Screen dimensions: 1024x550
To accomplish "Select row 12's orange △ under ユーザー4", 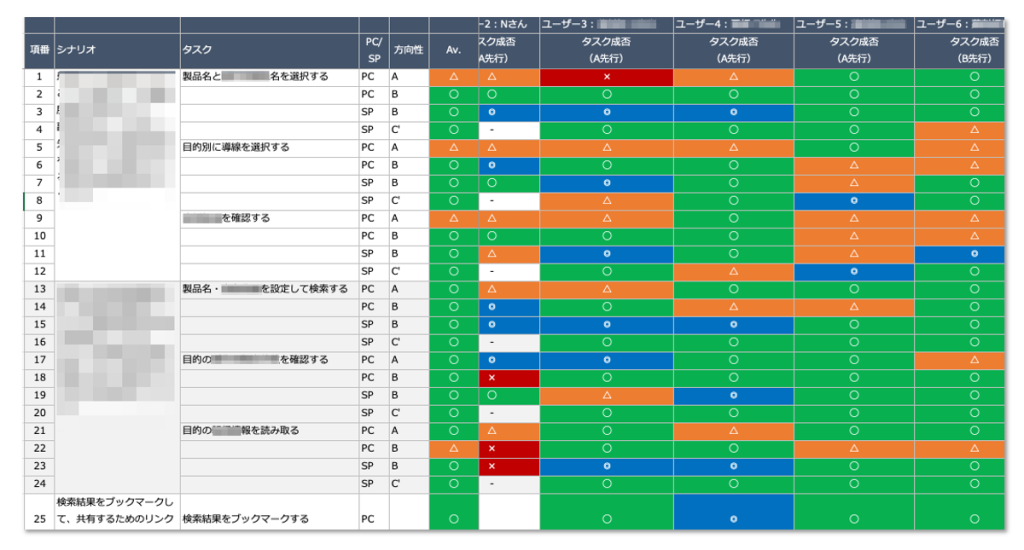I will tap(733, 271).
